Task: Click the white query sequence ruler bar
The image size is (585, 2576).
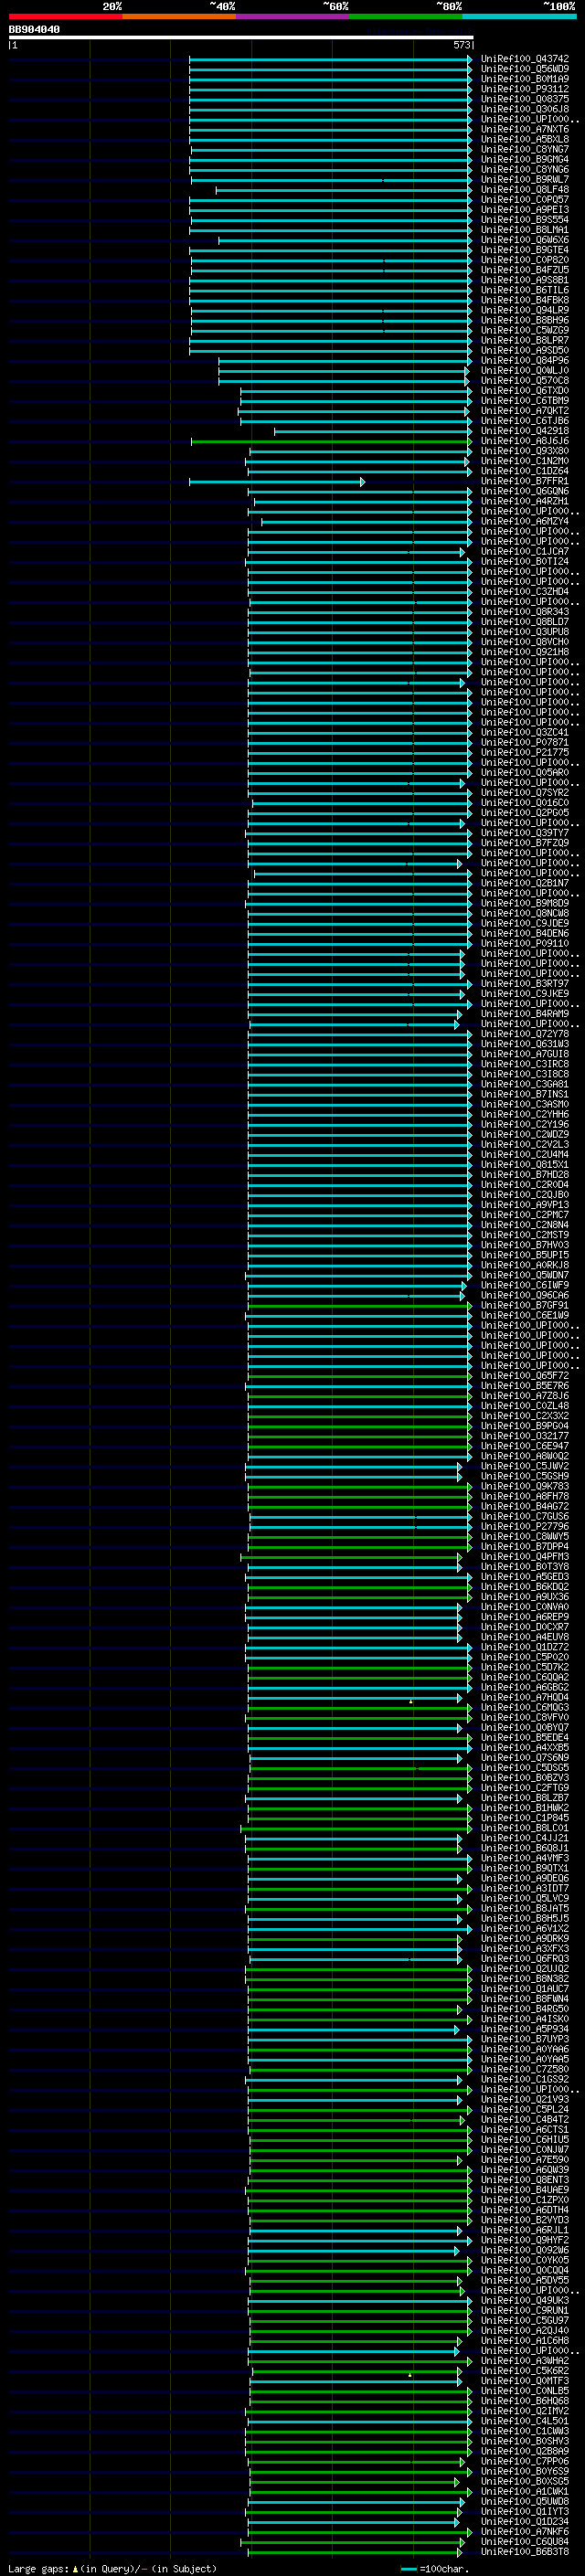Action: click(240, 37)
